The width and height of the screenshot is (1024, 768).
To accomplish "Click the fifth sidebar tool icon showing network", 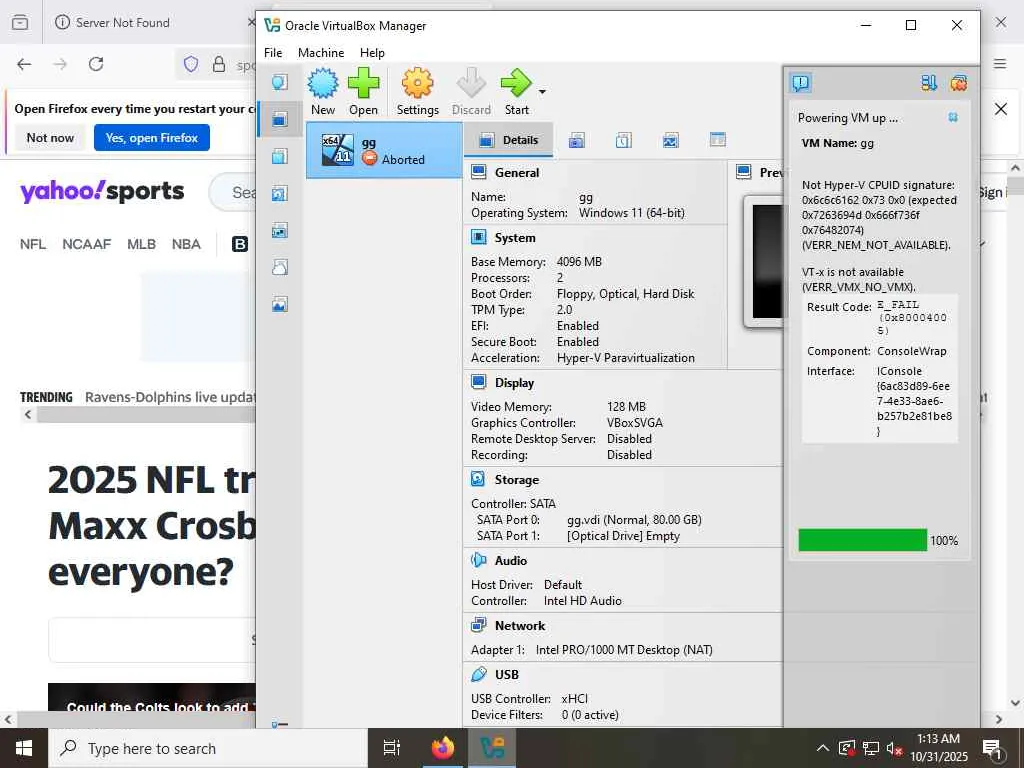I will pos(280,230).
